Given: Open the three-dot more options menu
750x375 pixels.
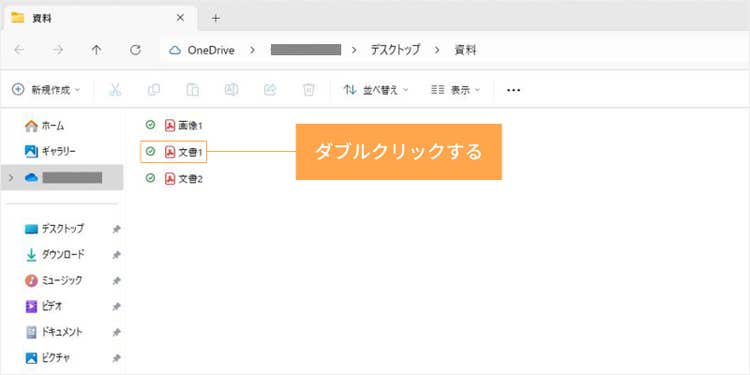Looking at the screenshot, I should 513,90.
